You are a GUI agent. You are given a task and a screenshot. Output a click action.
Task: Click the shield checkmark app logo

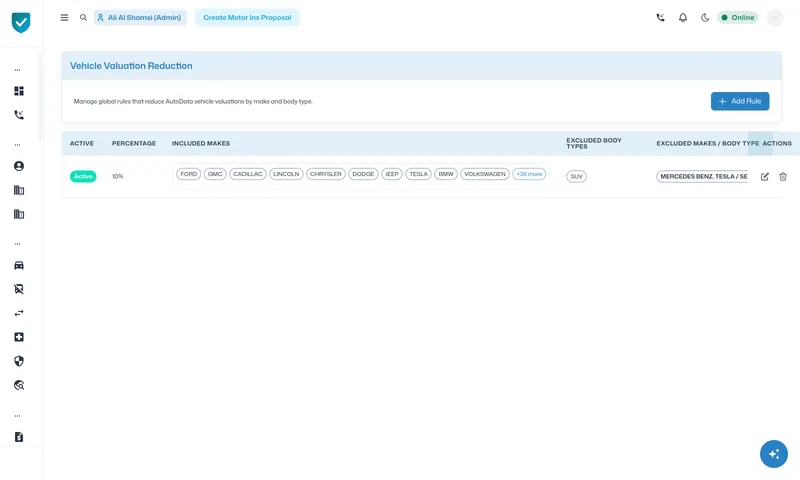(21, 22)
